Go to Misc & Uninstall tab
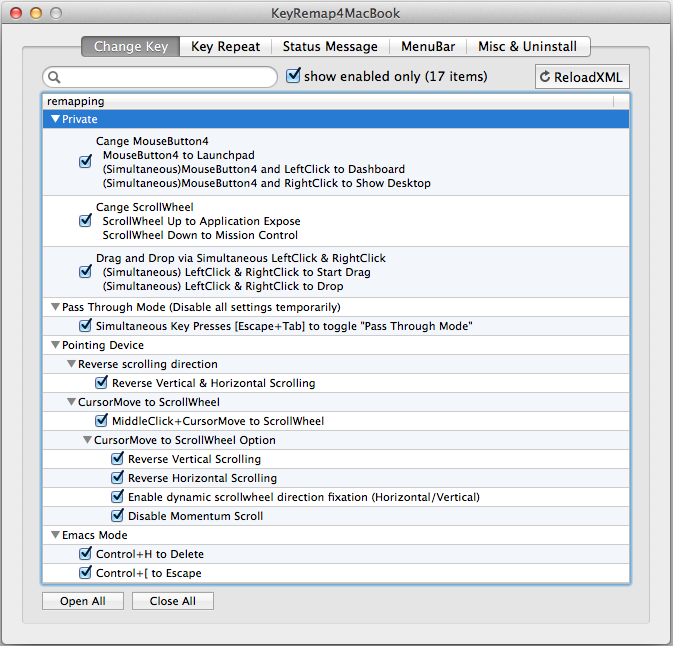Screen dimensions: 673x646 point(527,46)
